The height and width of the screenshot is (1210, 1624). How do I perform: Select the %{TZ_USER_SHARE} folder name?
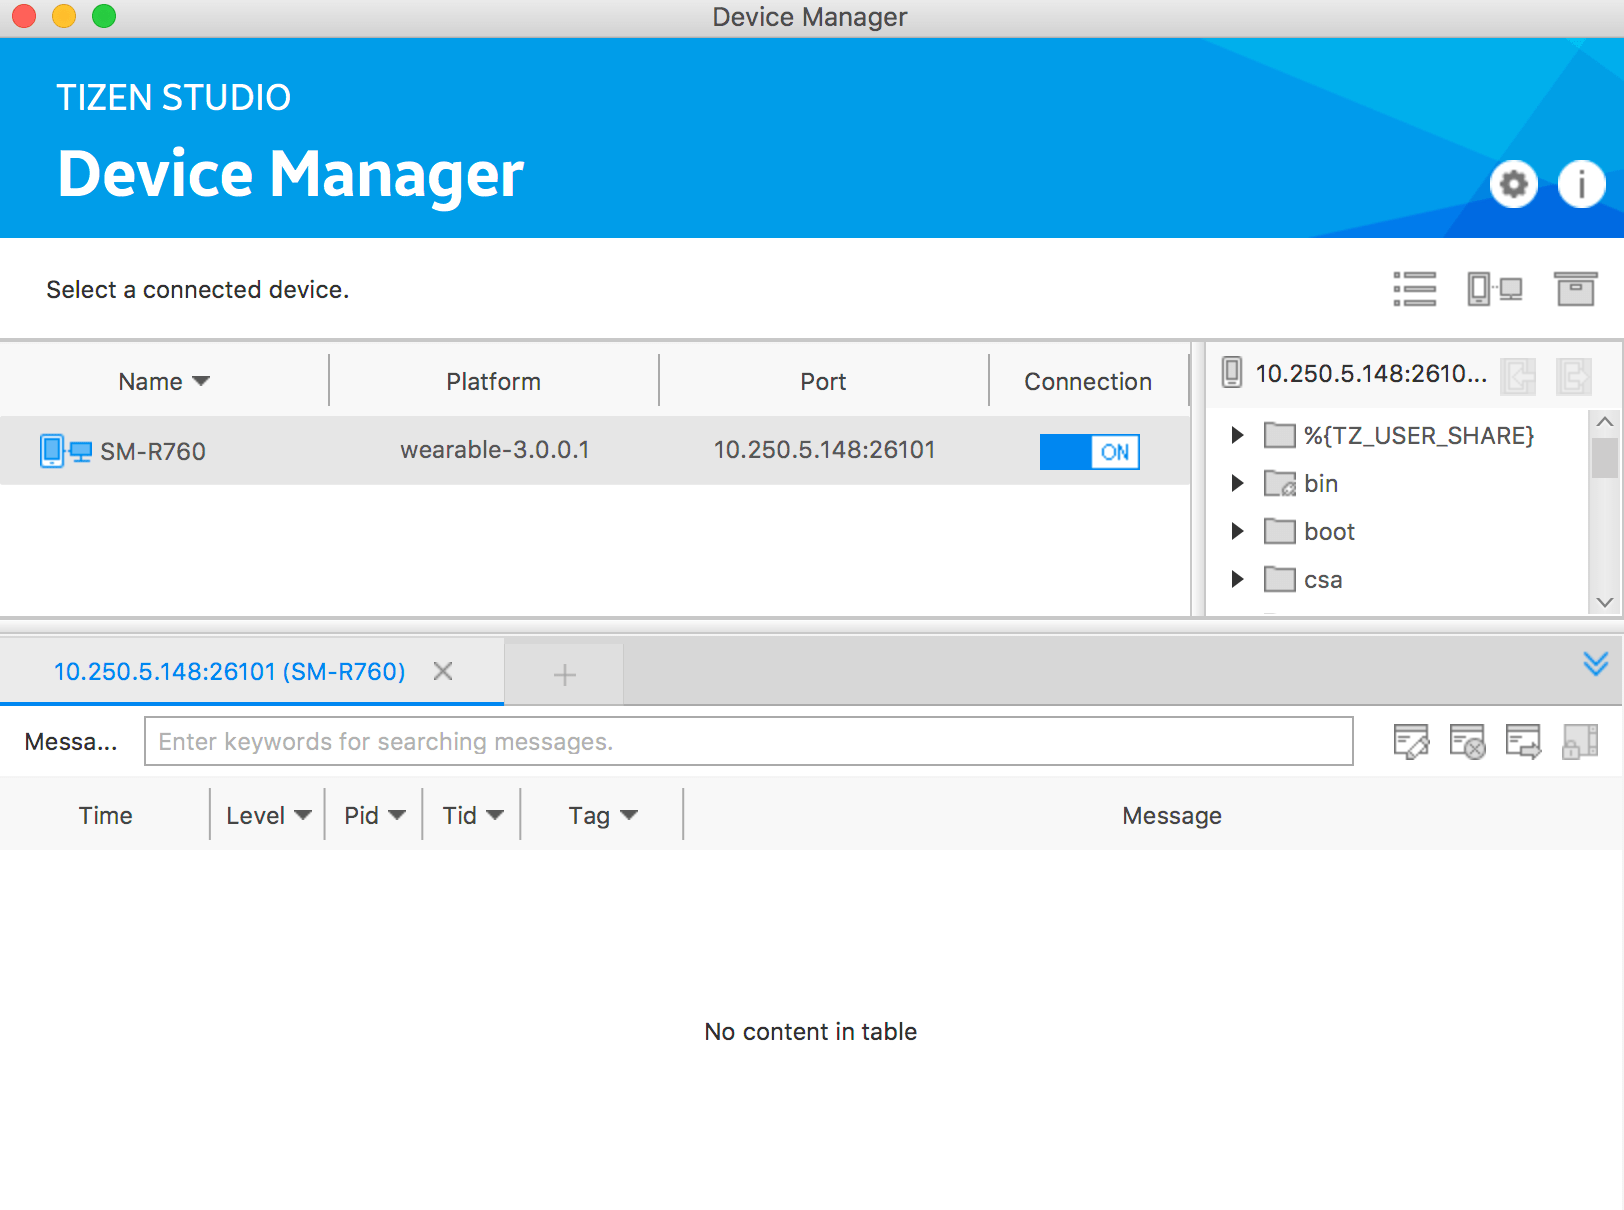(1419, 436)
